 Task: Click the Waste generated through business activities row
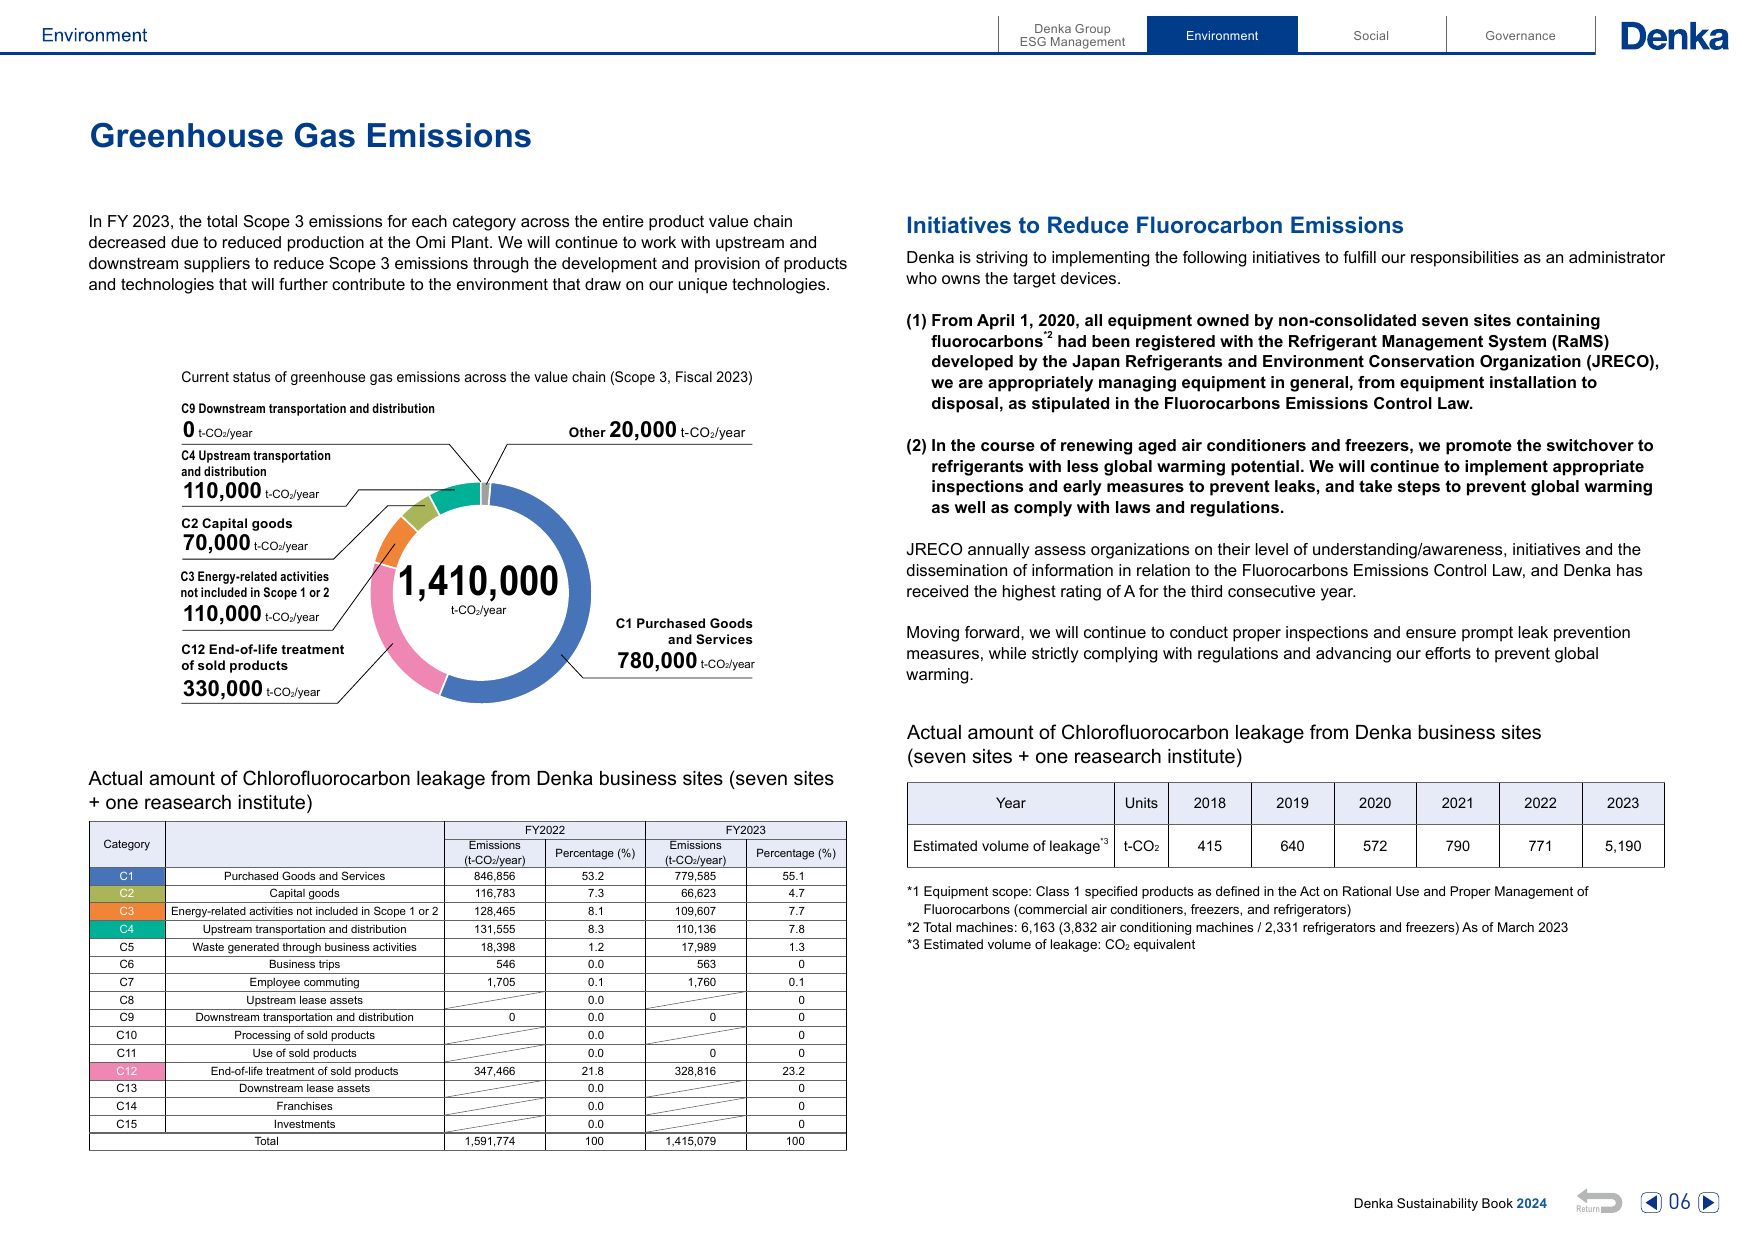pyautogui.click(x=468, y=947)
